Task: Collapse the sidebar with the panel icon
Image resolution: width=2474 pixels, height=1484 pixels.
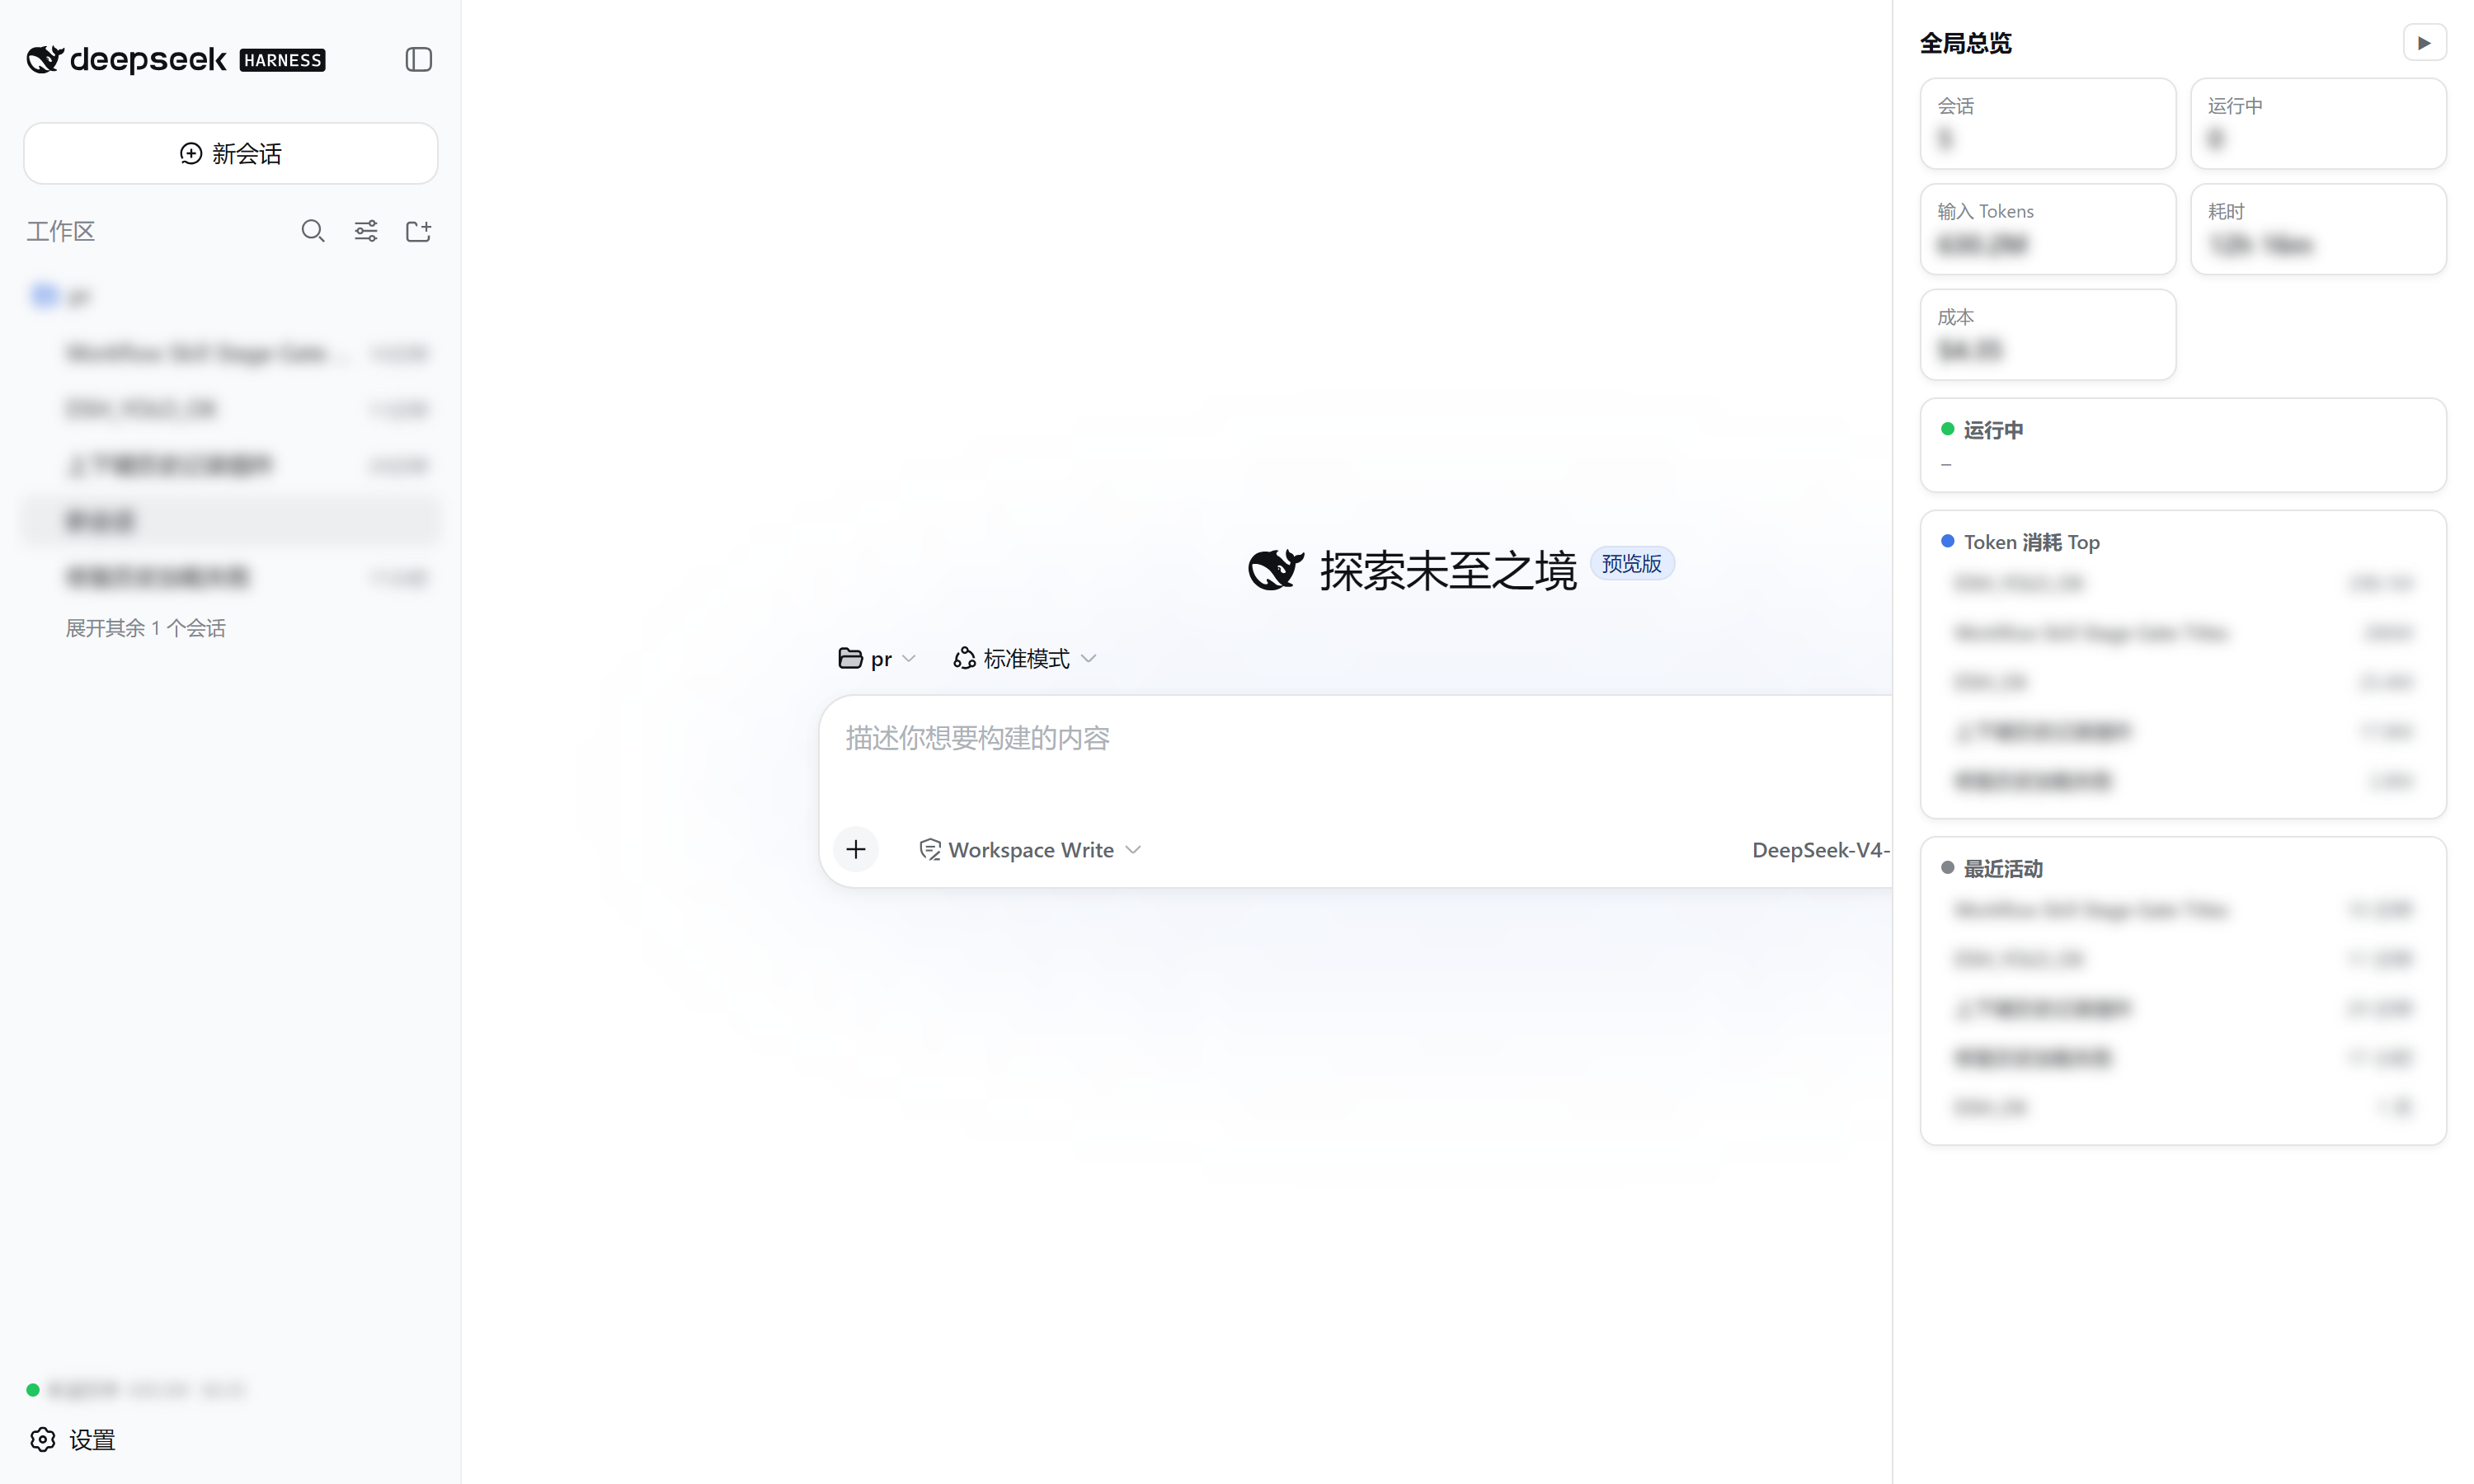Action: tap(418, 60)
